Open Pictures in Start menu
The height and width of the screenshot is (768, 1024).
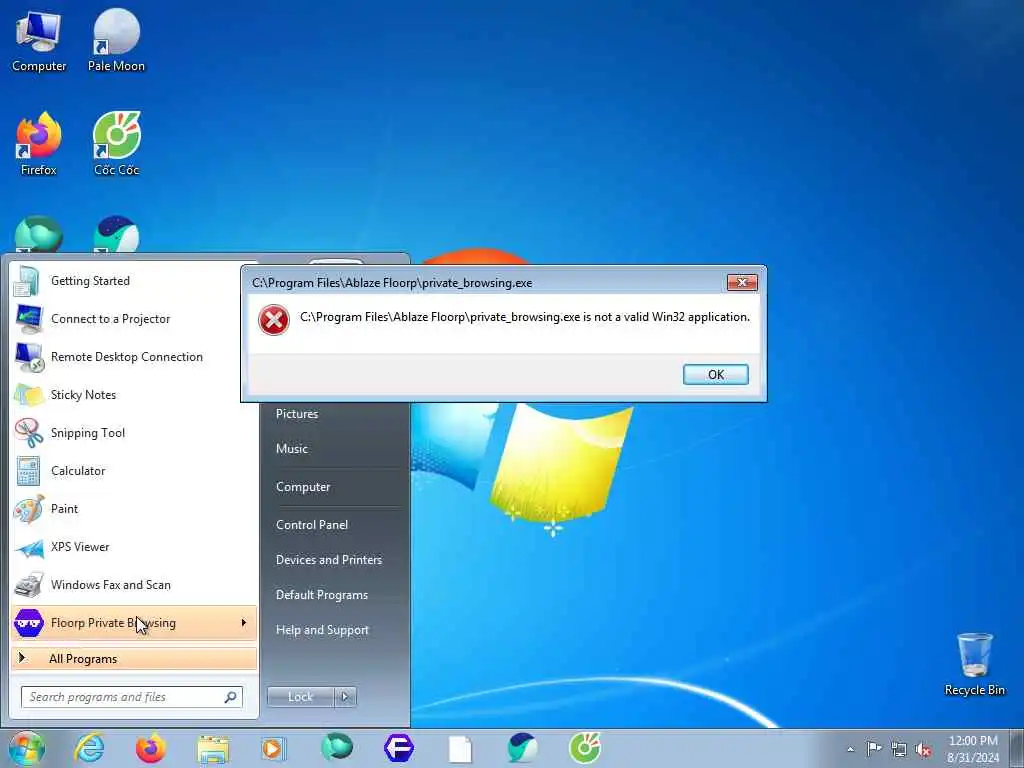coord(296,413)
